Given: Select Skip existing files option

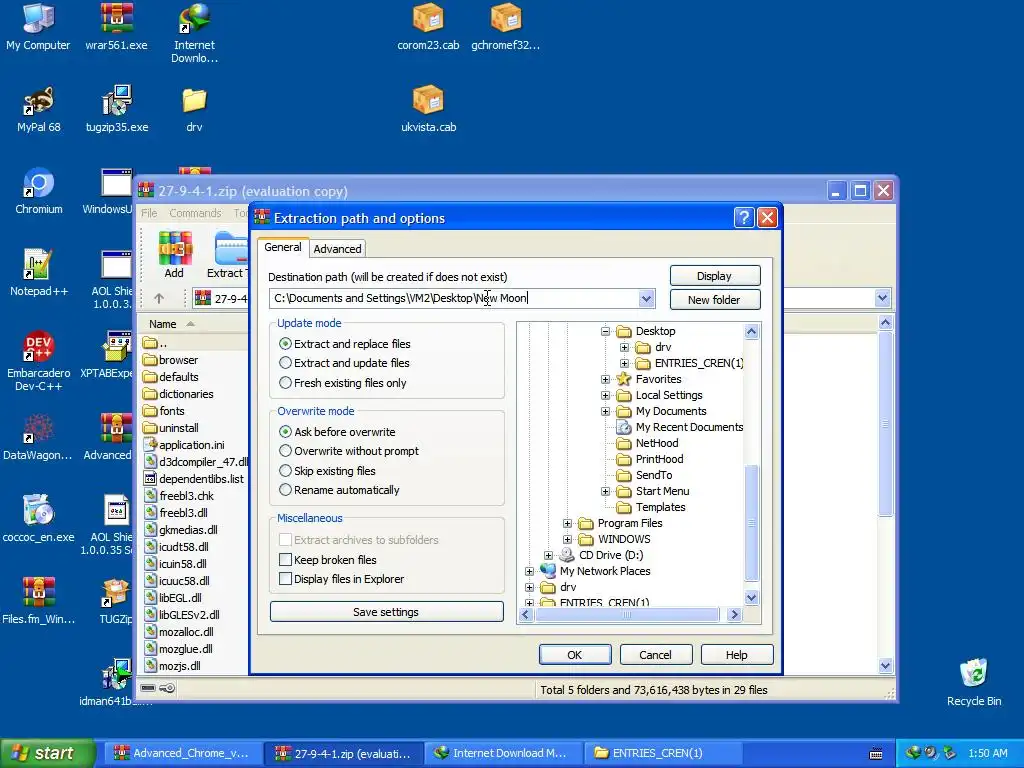Looking at the screenshot, I should pyautogui.click(x=327, y=470).
